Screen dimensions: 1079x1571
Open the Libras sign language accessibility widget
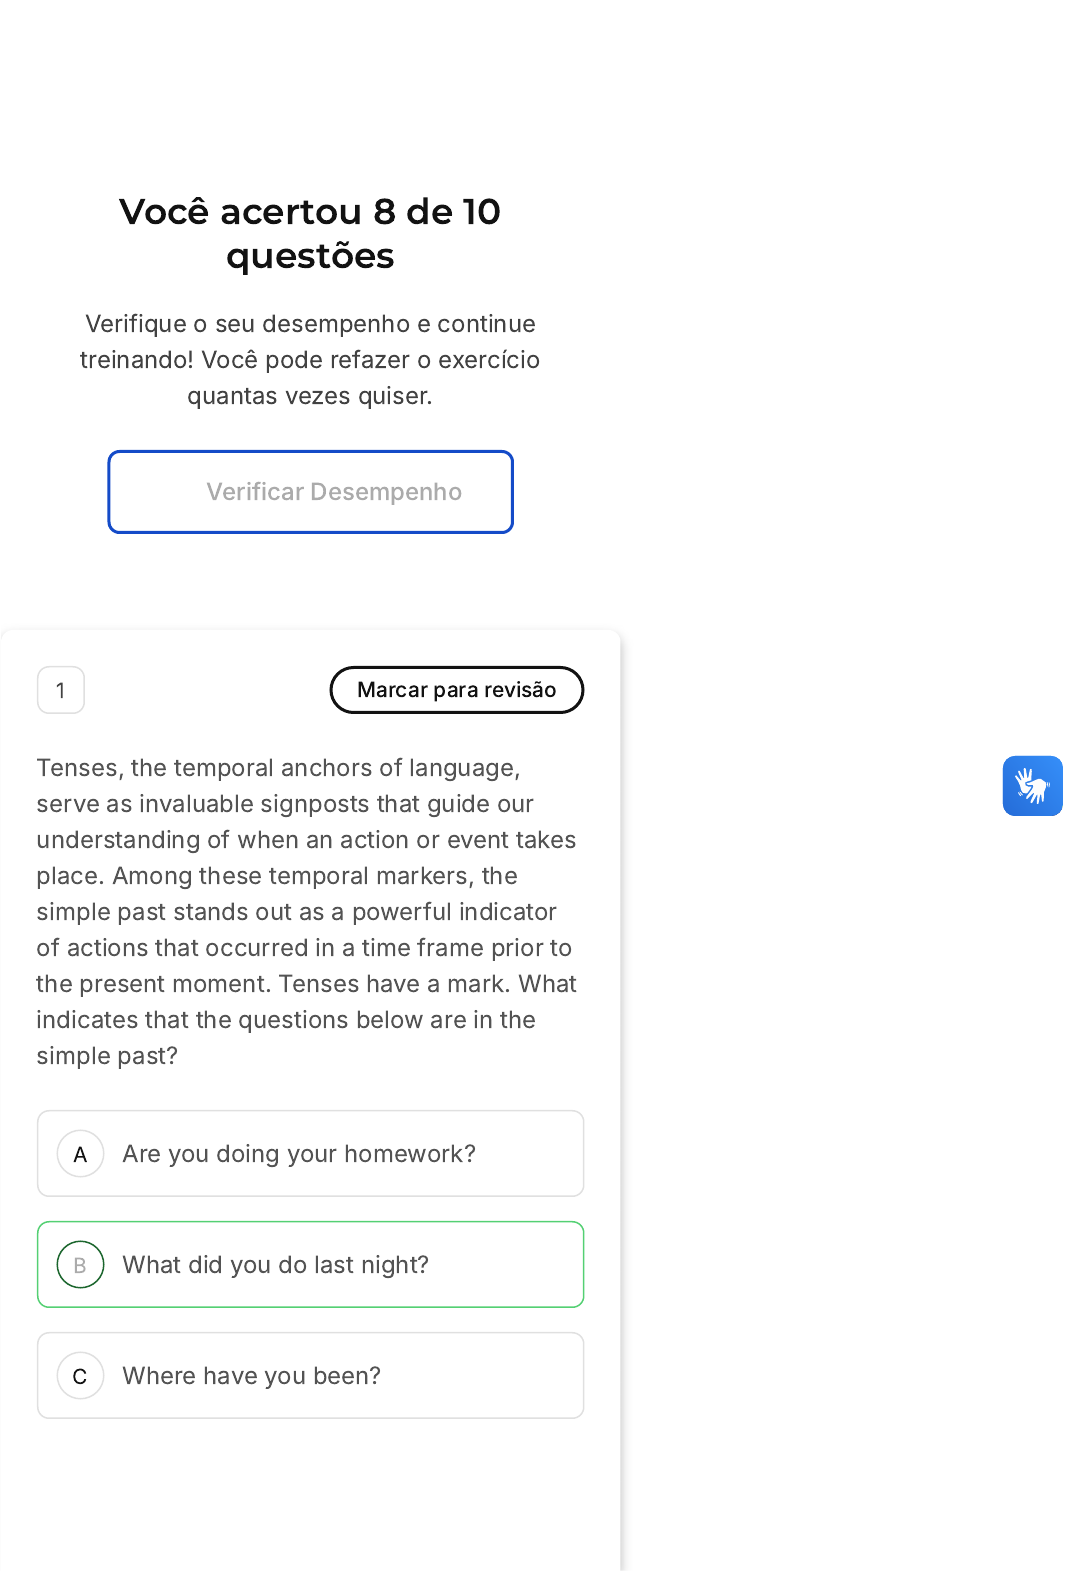coord(1032,786)
